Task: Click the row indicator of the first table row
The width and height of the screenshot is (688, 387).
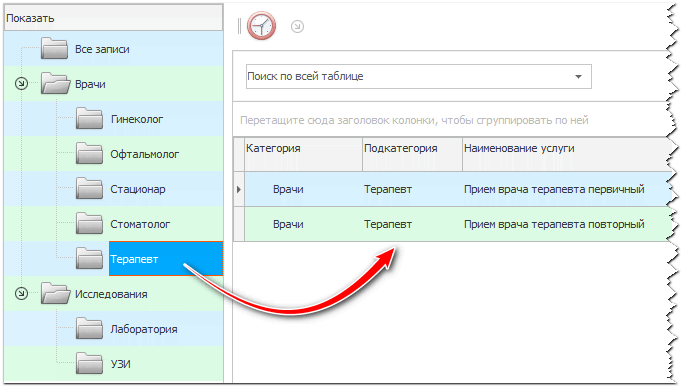Action: click(239, 189)
